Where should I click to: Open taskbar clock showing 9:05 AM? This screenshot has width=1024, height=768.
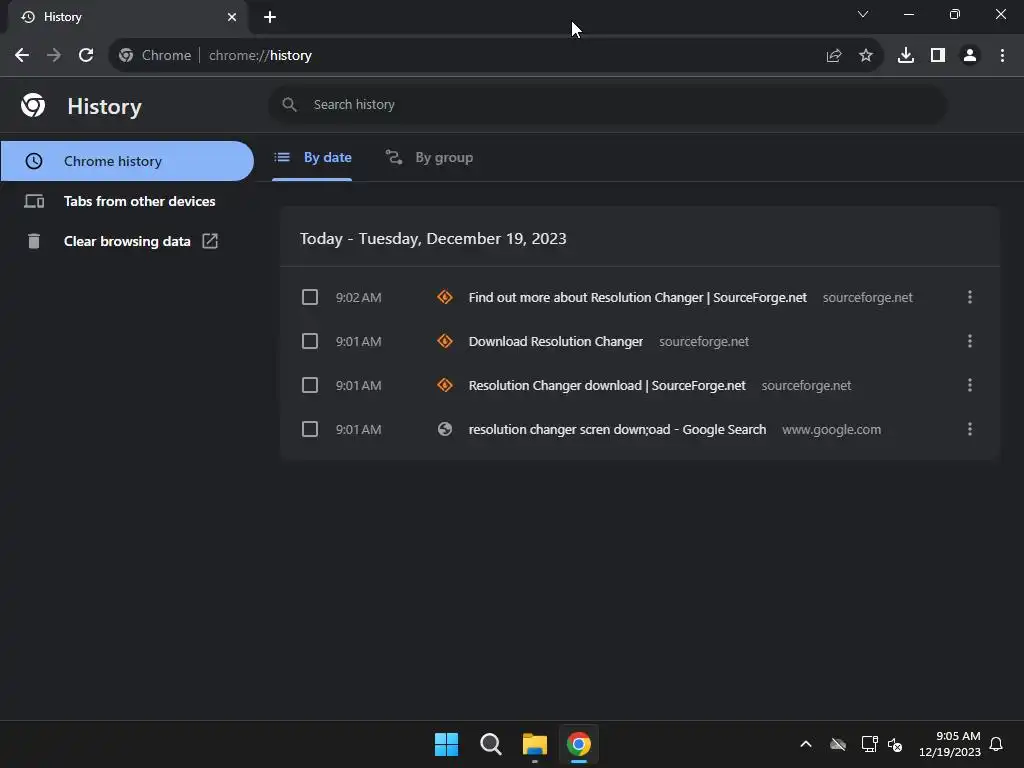coord(950,744)
